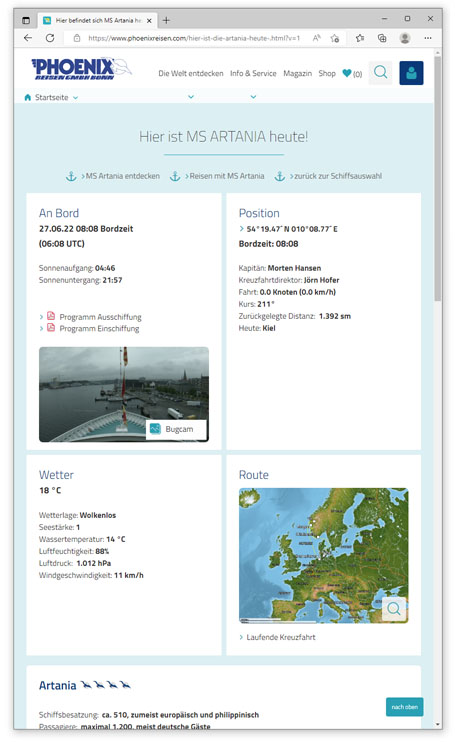This screenshot has width=455, height=742.
Task: Open the Magazin menu item
Action: 298,73
